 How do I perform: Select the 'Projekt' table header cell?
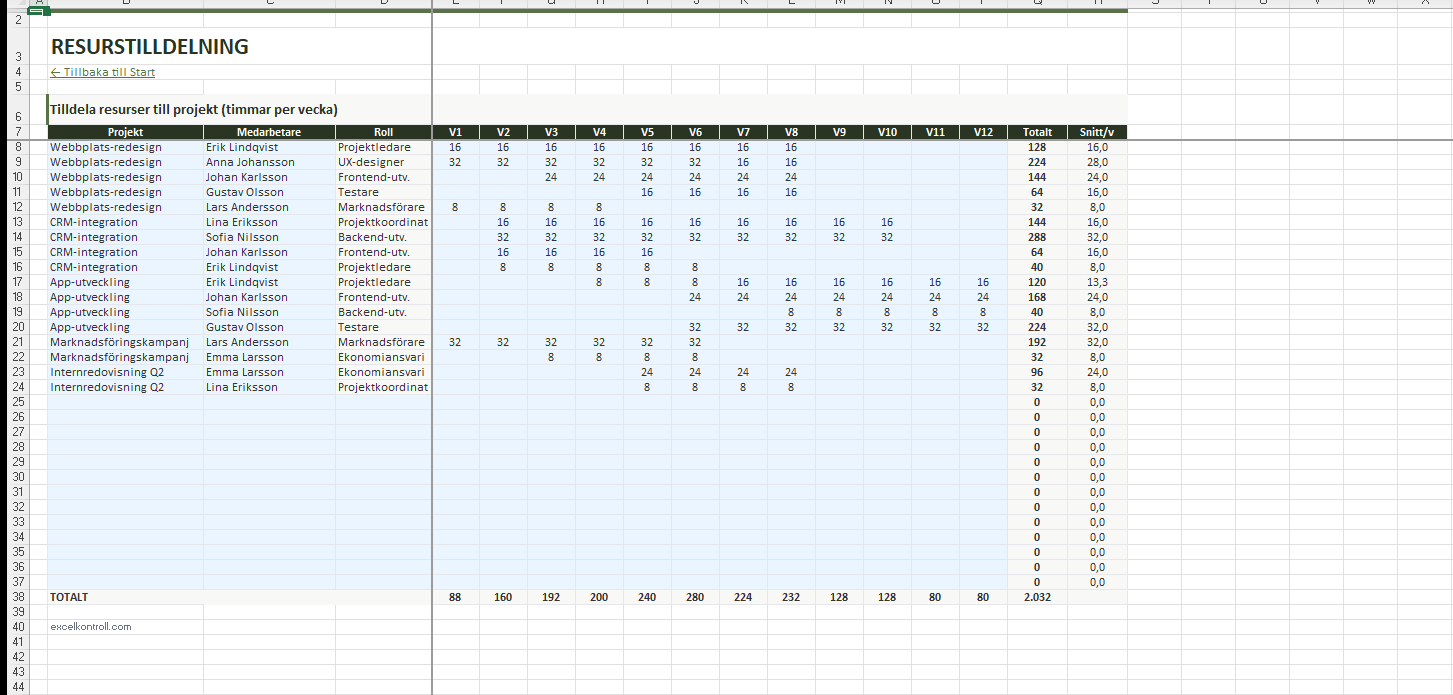[x=125, y=132]
